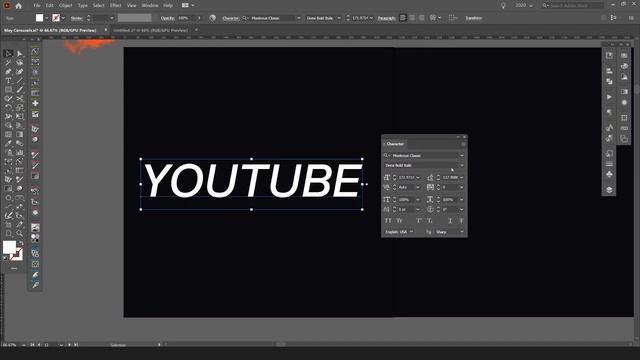640x360 pixels.
Task: Open kerning Auto dropdown
Action: [x=418, y=187]
